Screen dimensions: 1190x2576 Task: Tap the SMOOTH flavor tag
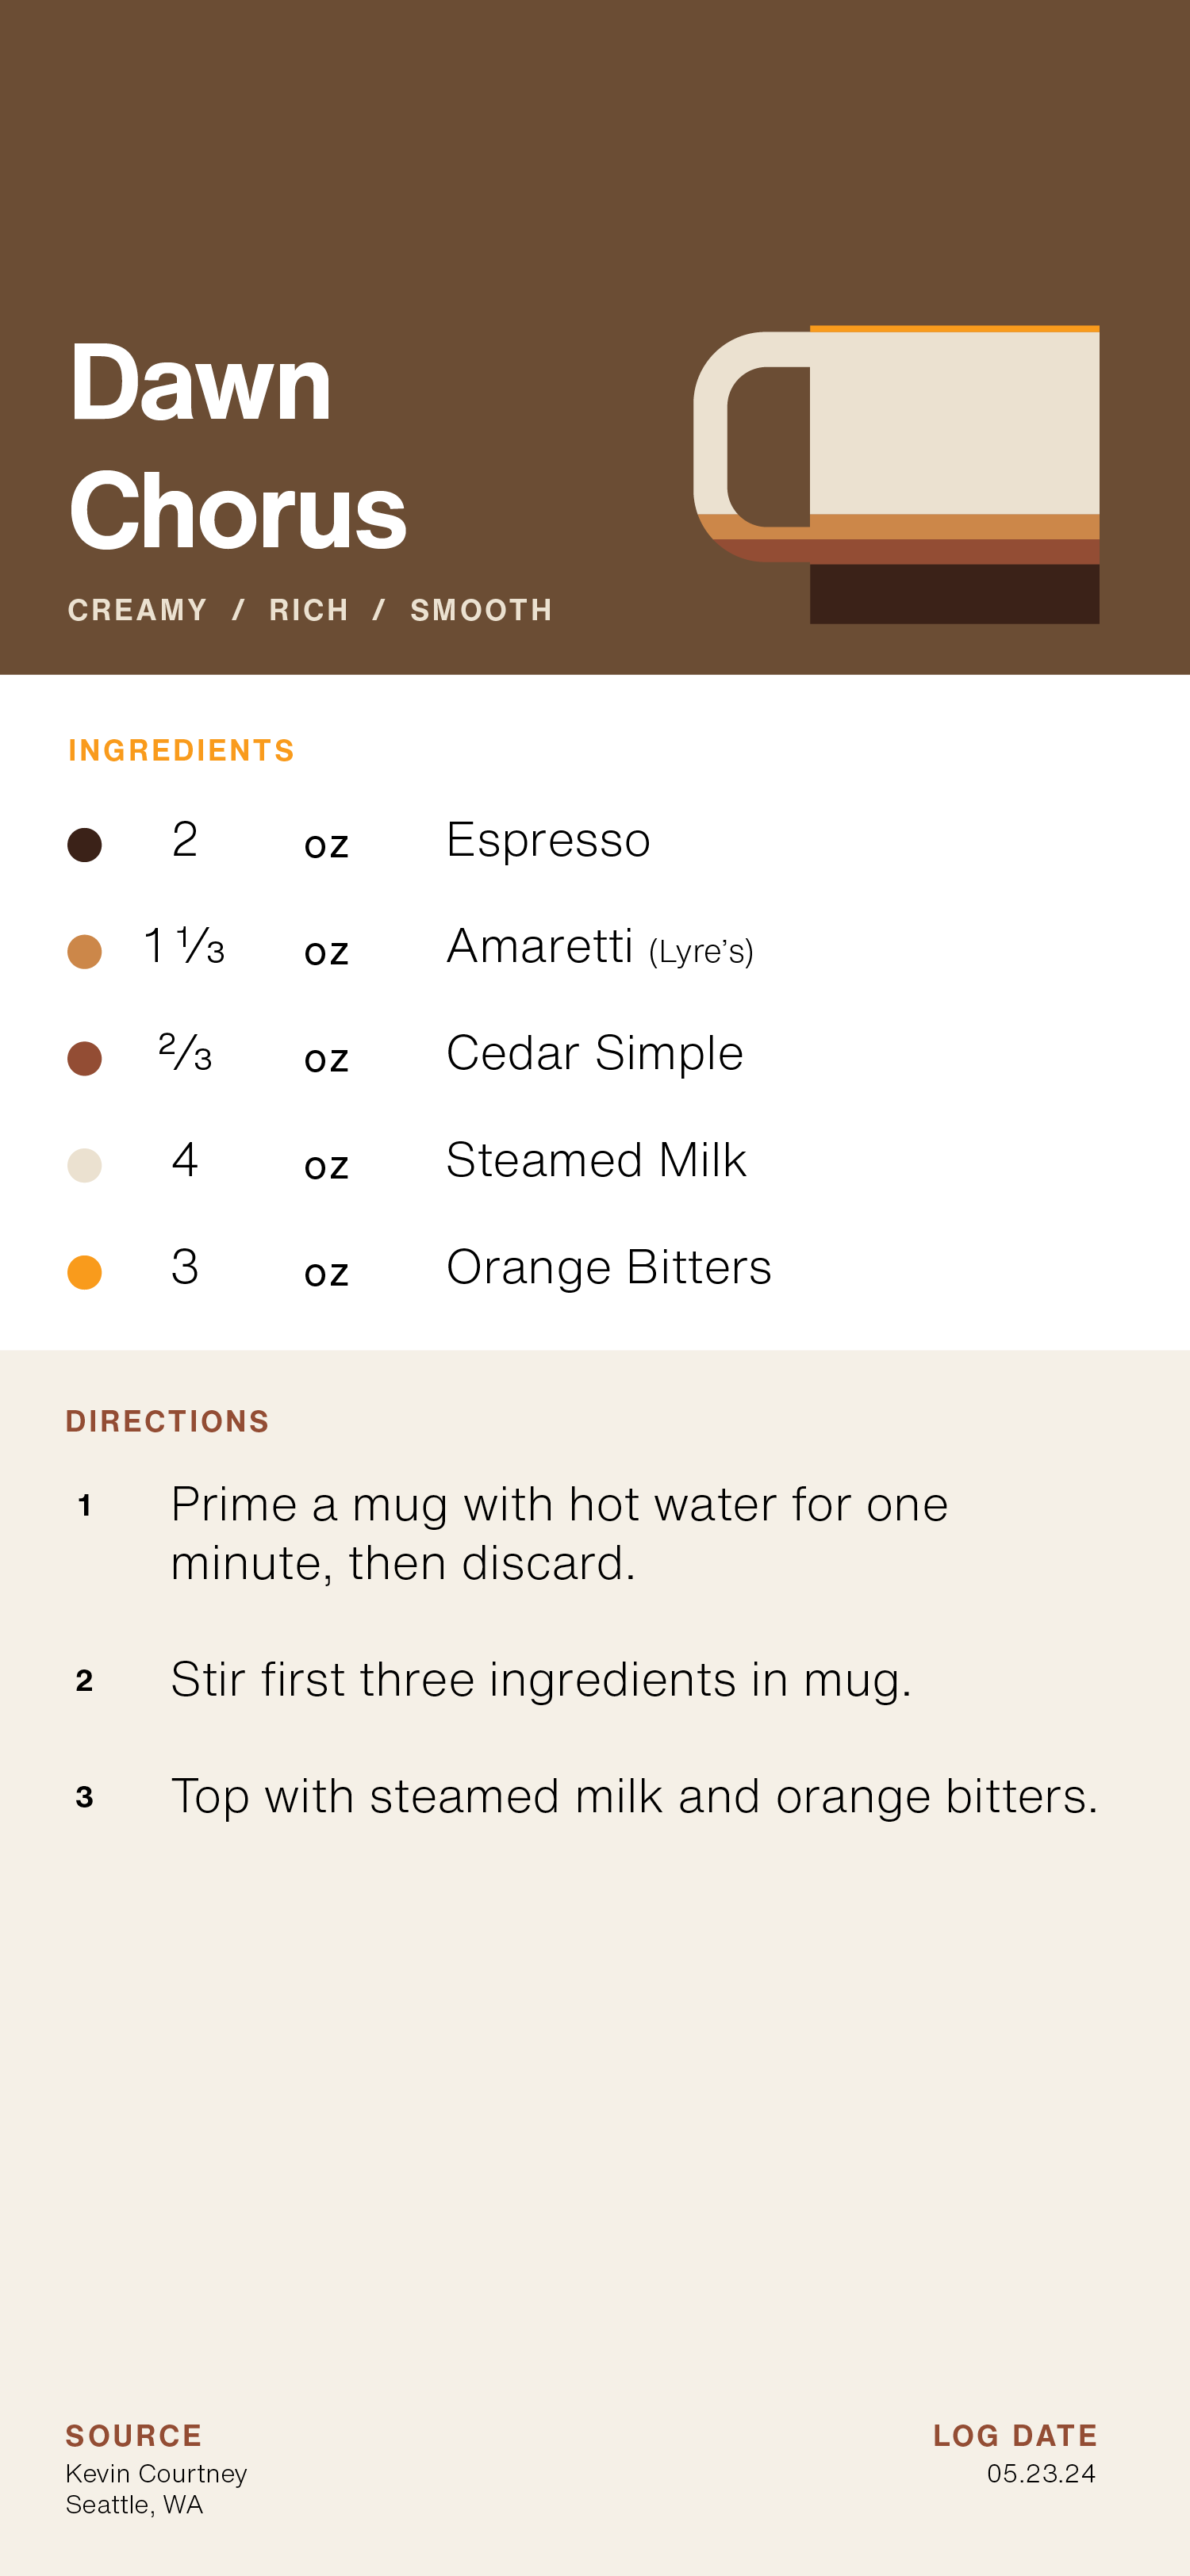[x=481, y=610]
